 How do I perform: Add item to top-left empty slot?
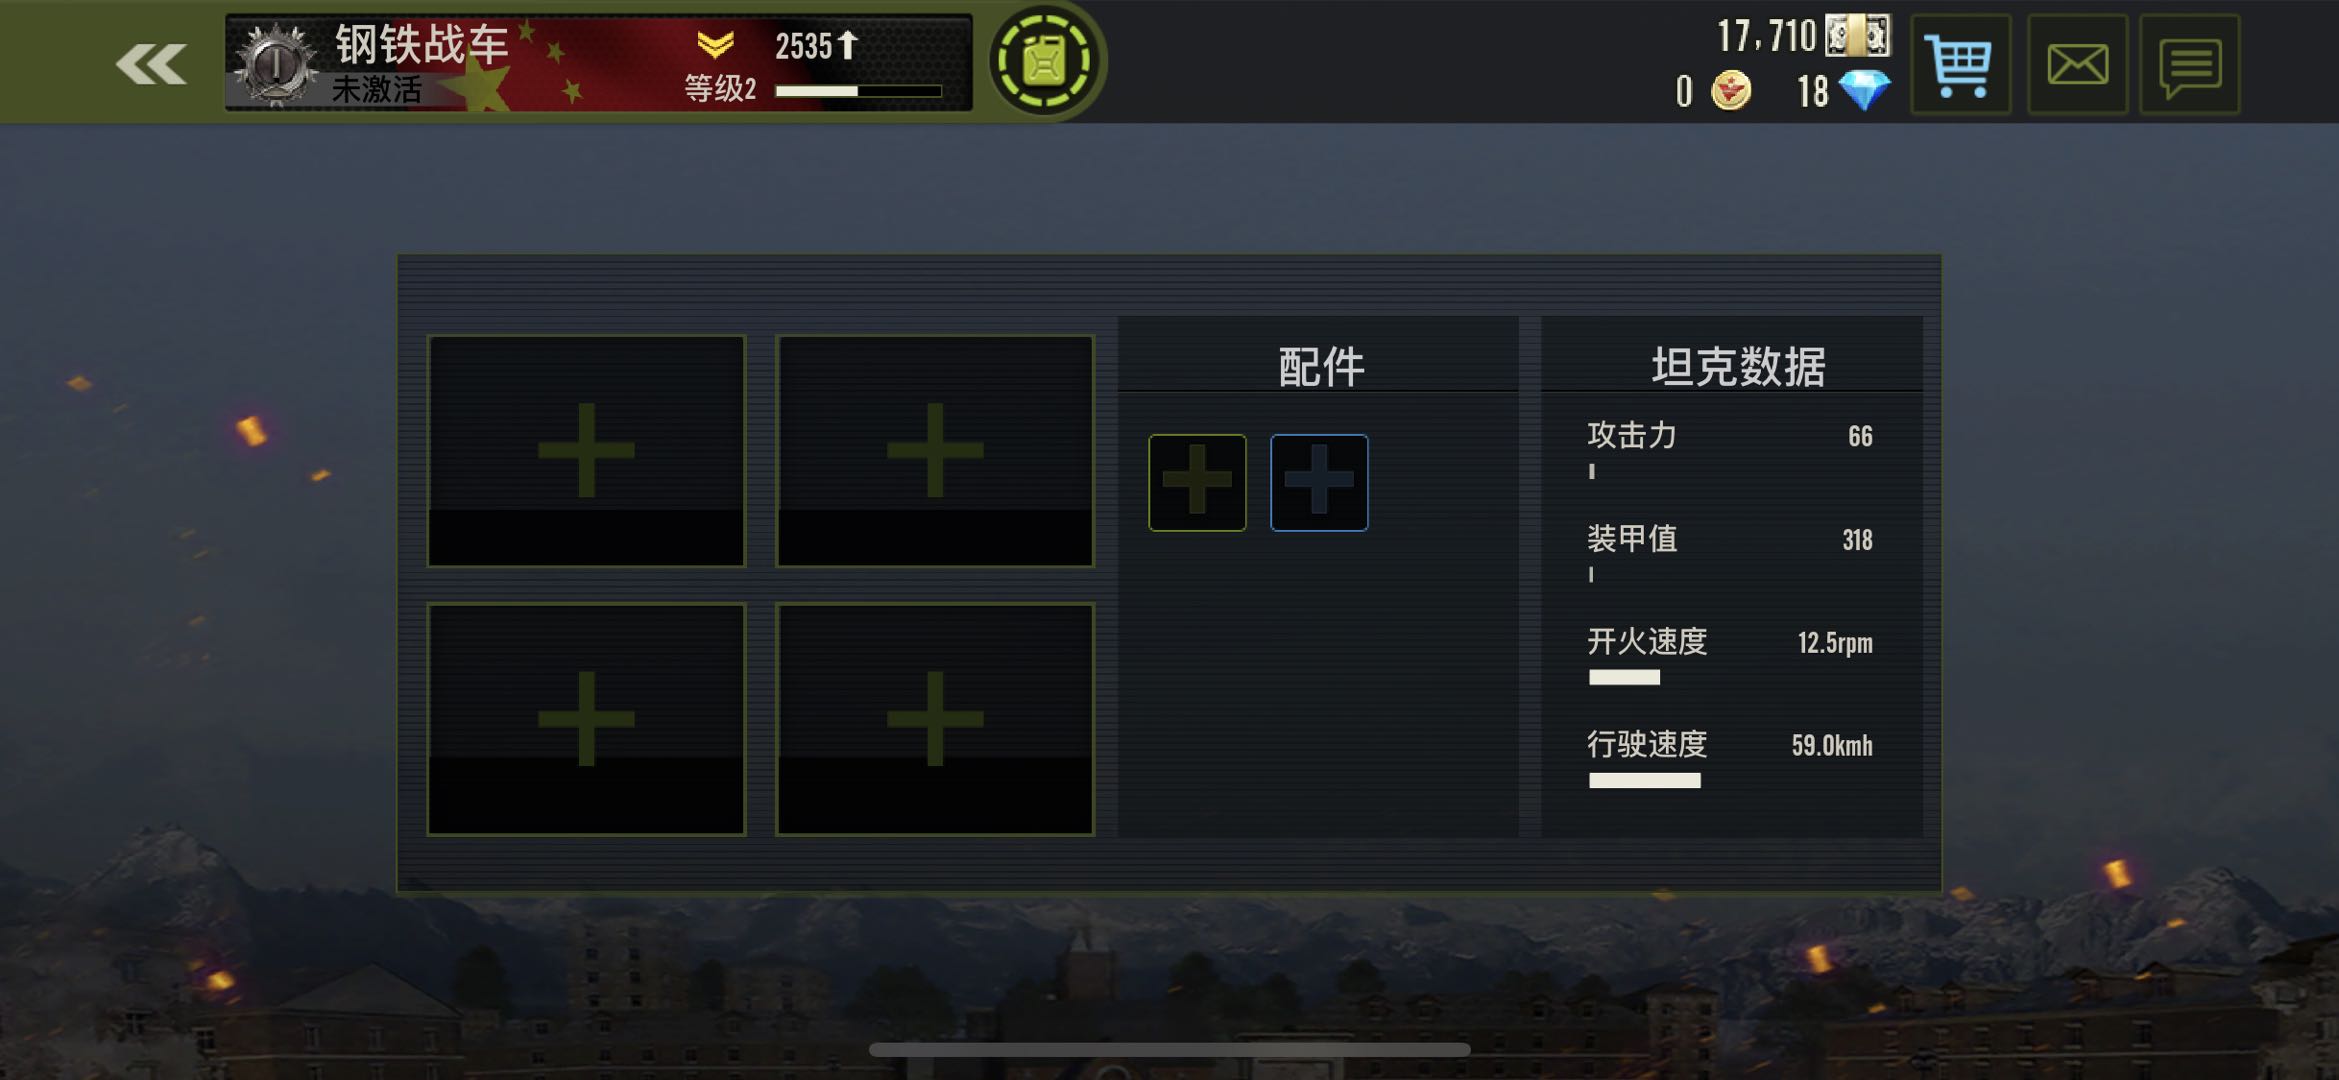(586, 451)
